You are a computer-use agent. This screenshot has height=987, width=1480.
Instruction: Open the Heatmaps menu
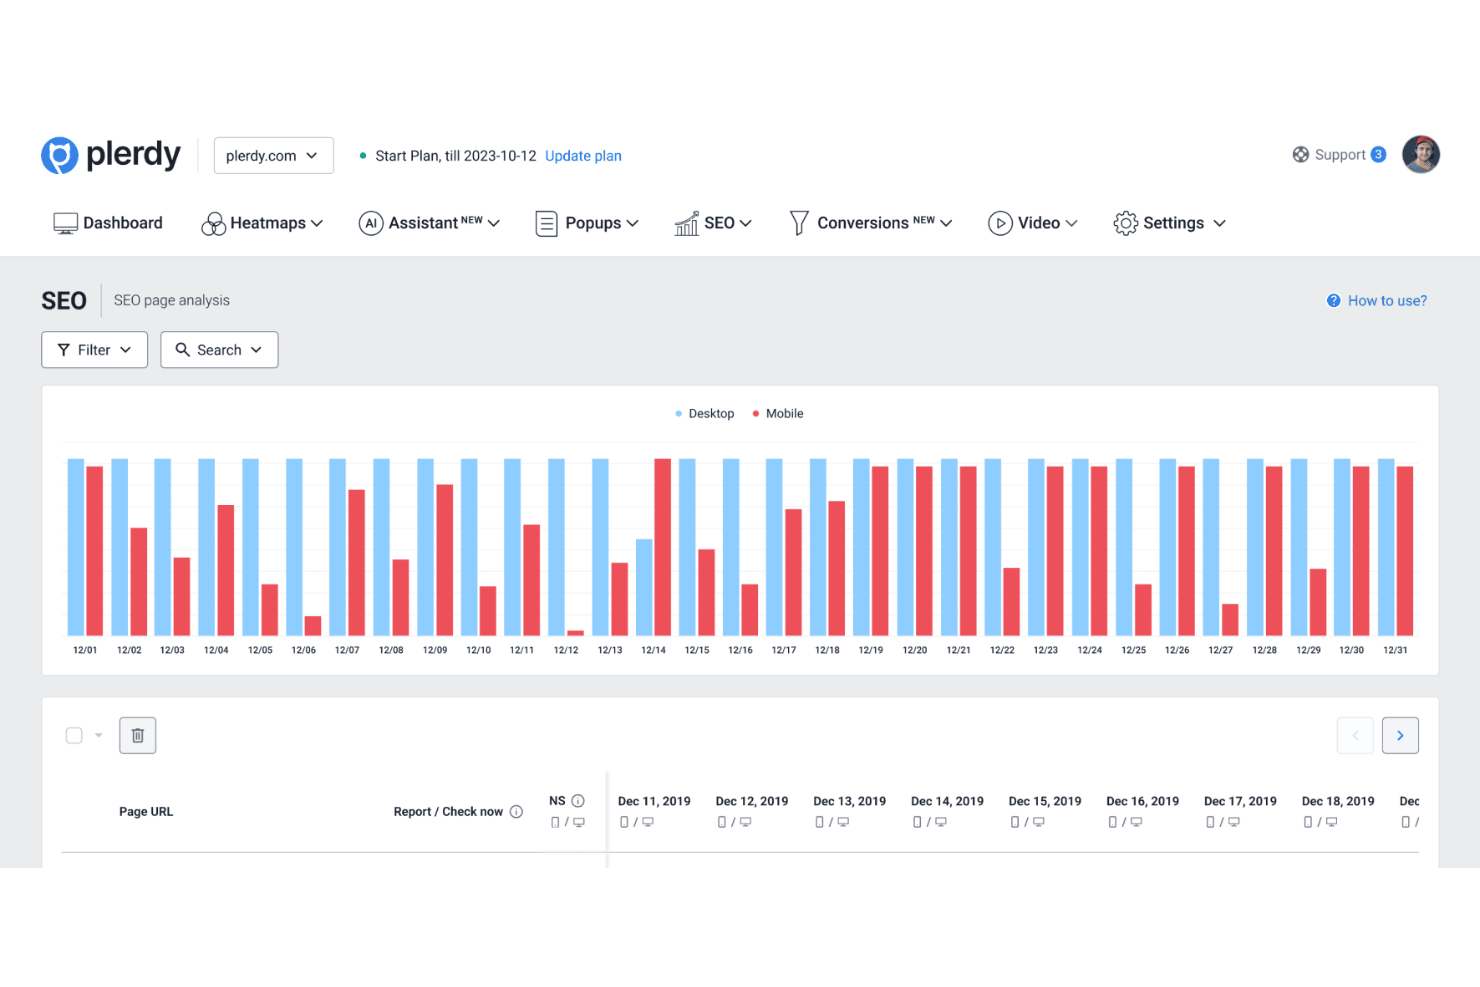coord(262,223)
